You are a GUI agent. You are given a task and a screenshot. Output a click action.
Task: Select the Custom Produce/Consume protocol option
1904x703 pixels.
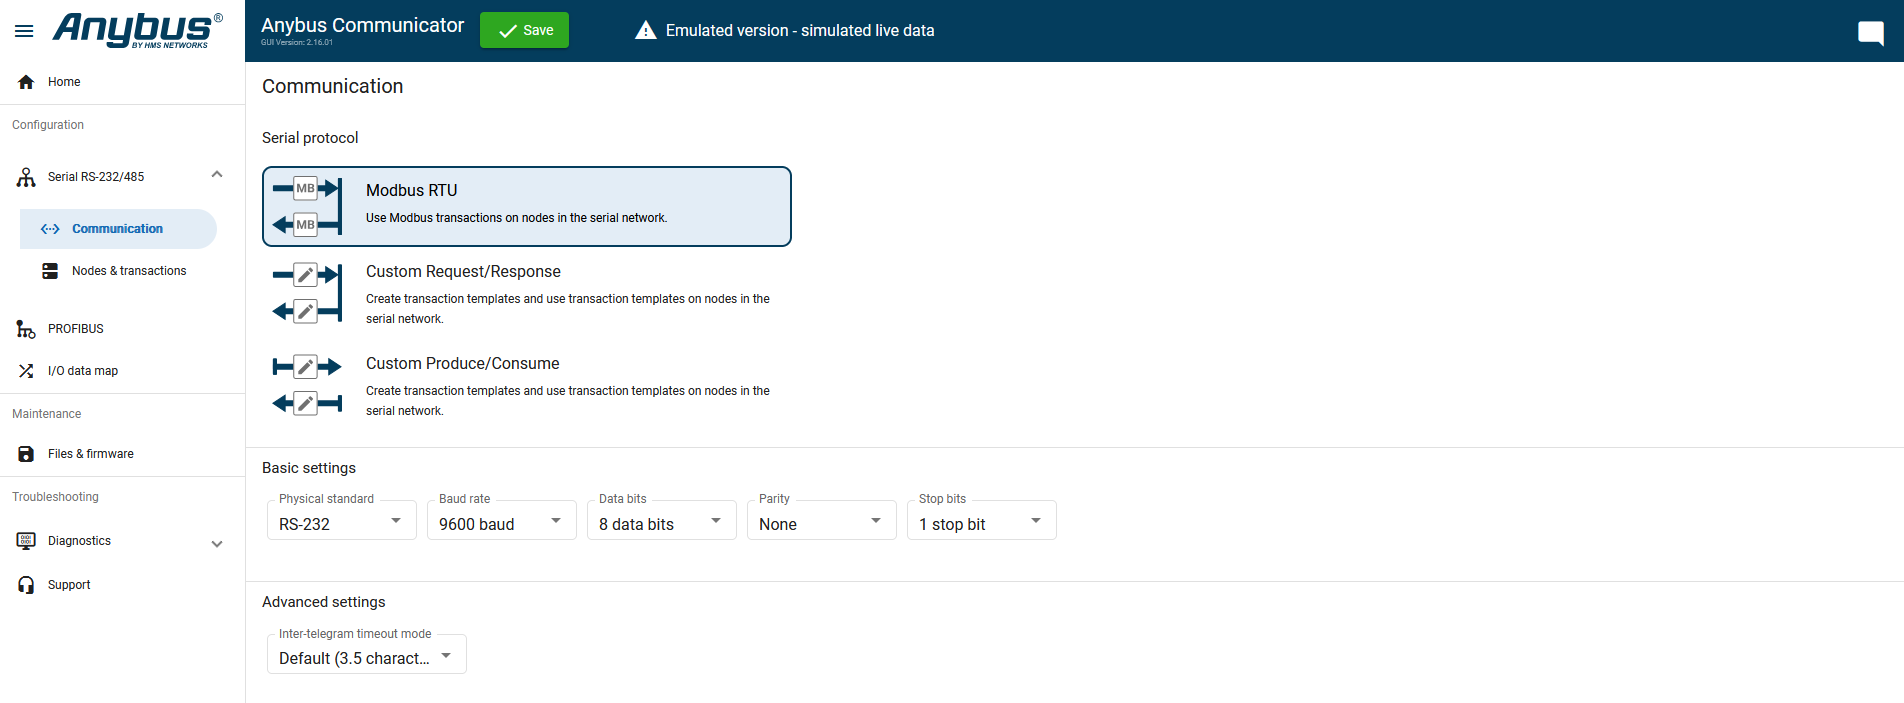tap(526, 385)
